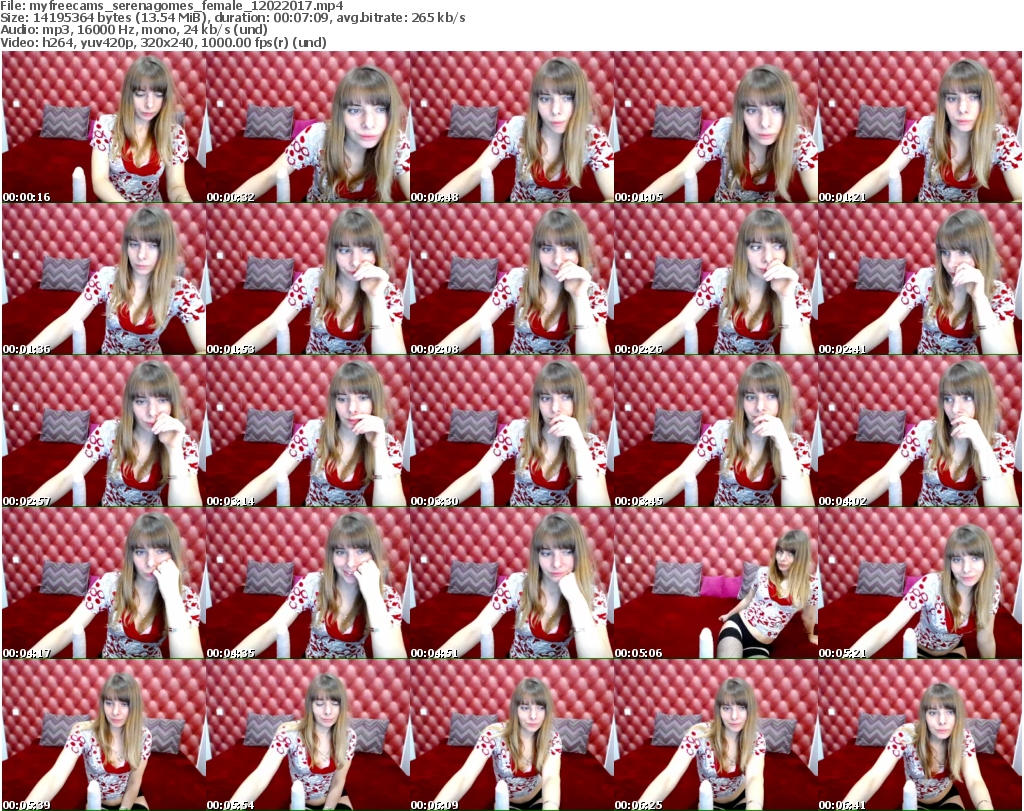Click the frame marked 00:06:25
Image resolution: width=1024 pixels, height=811 pixels.
(x=716, y=735)
